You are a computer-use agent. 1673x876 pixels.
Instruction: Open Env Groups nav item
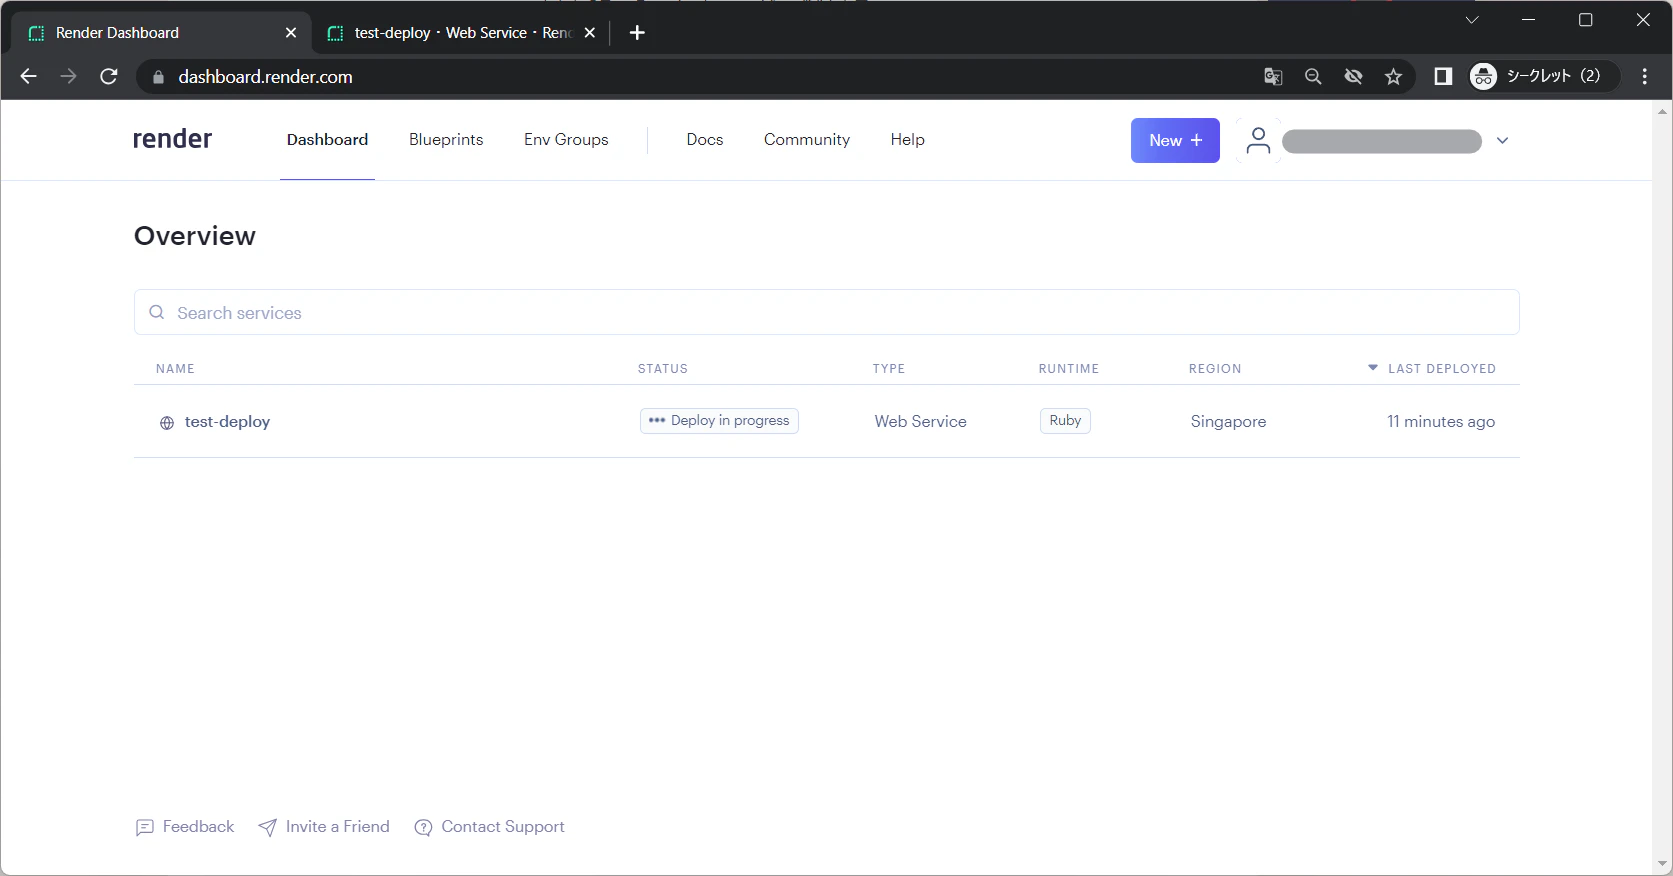click(x=566, y=140)
